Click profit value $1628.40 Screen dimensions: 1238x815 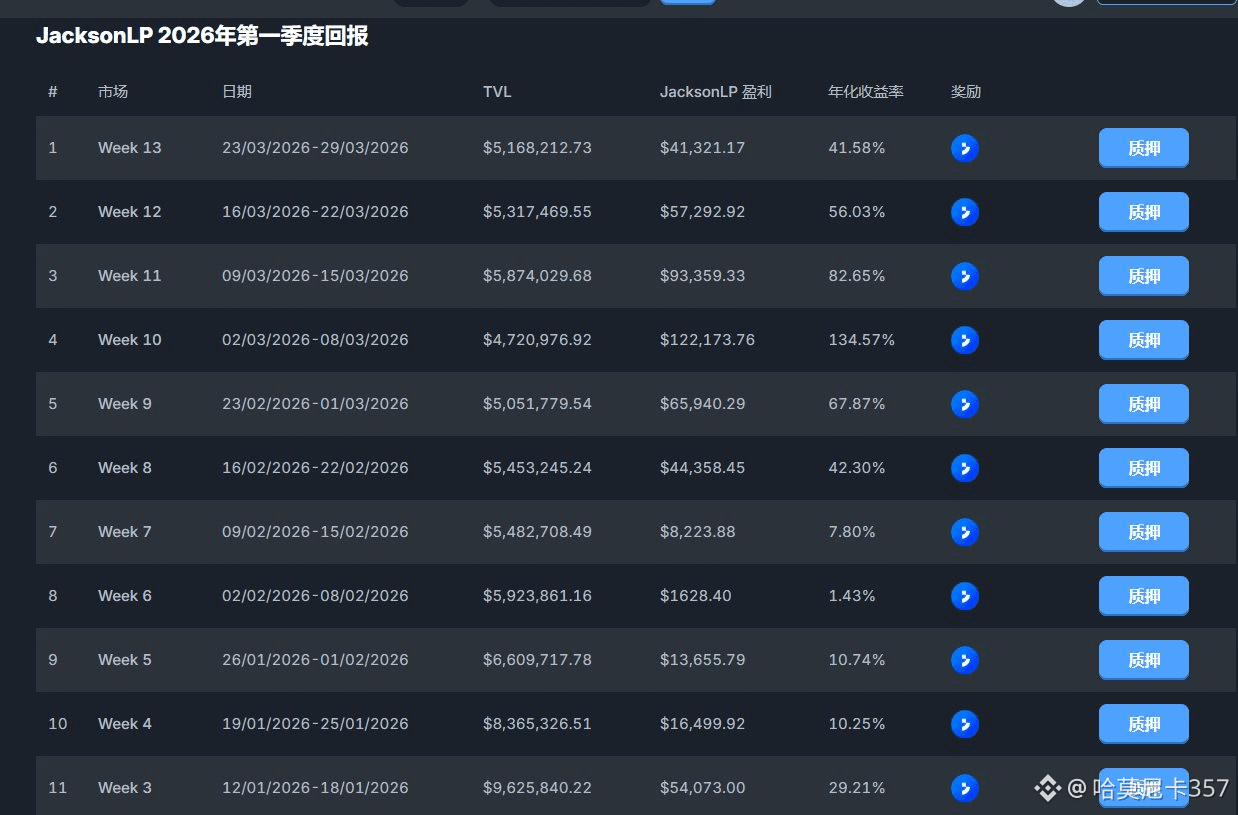pyautogui.click(x=696, y=596)
